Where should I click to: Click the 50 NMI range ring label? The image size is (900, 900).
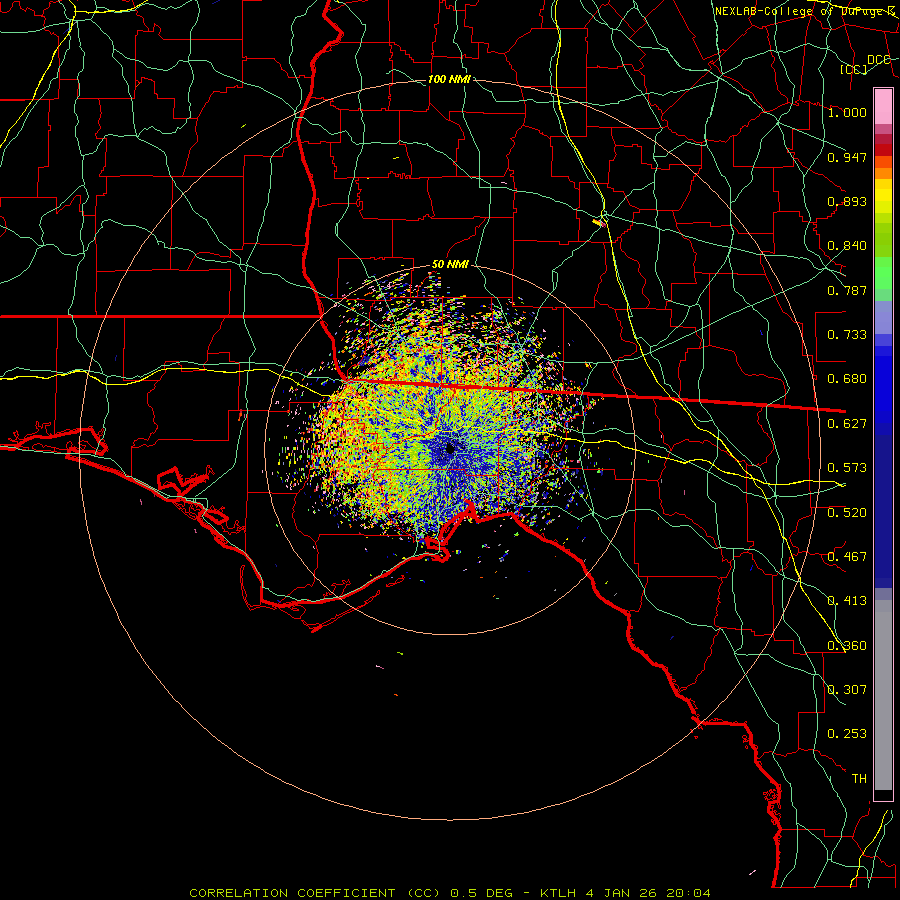450,264
